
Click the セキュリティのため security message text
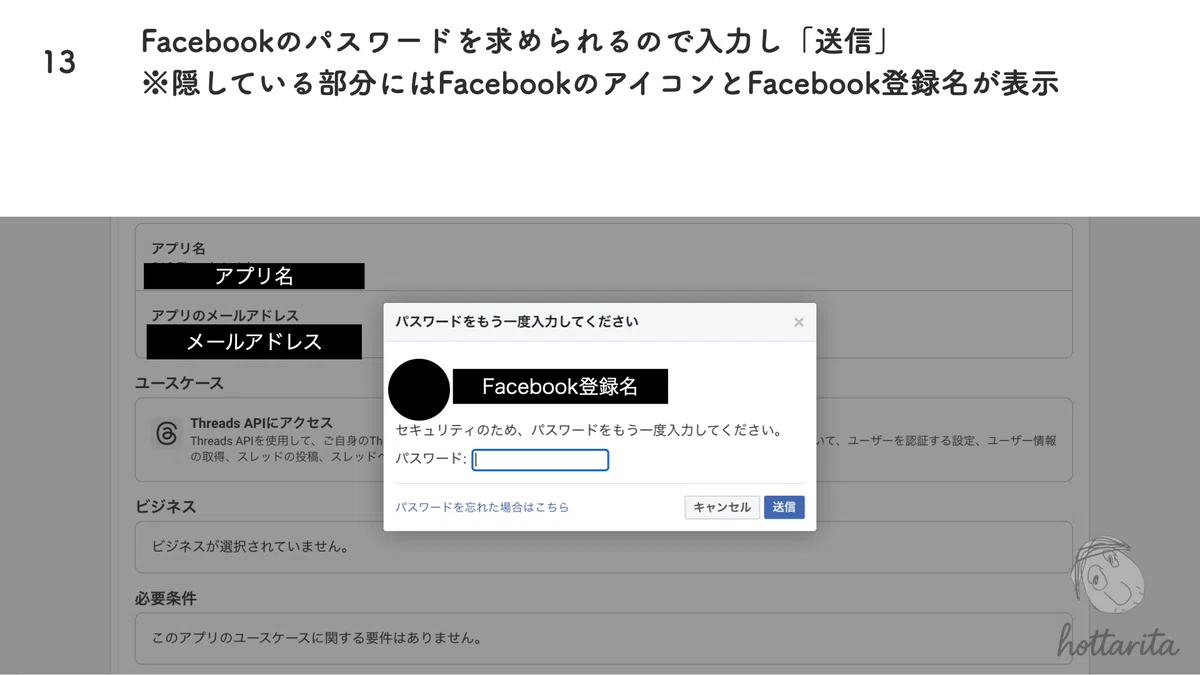pos(589,431)
